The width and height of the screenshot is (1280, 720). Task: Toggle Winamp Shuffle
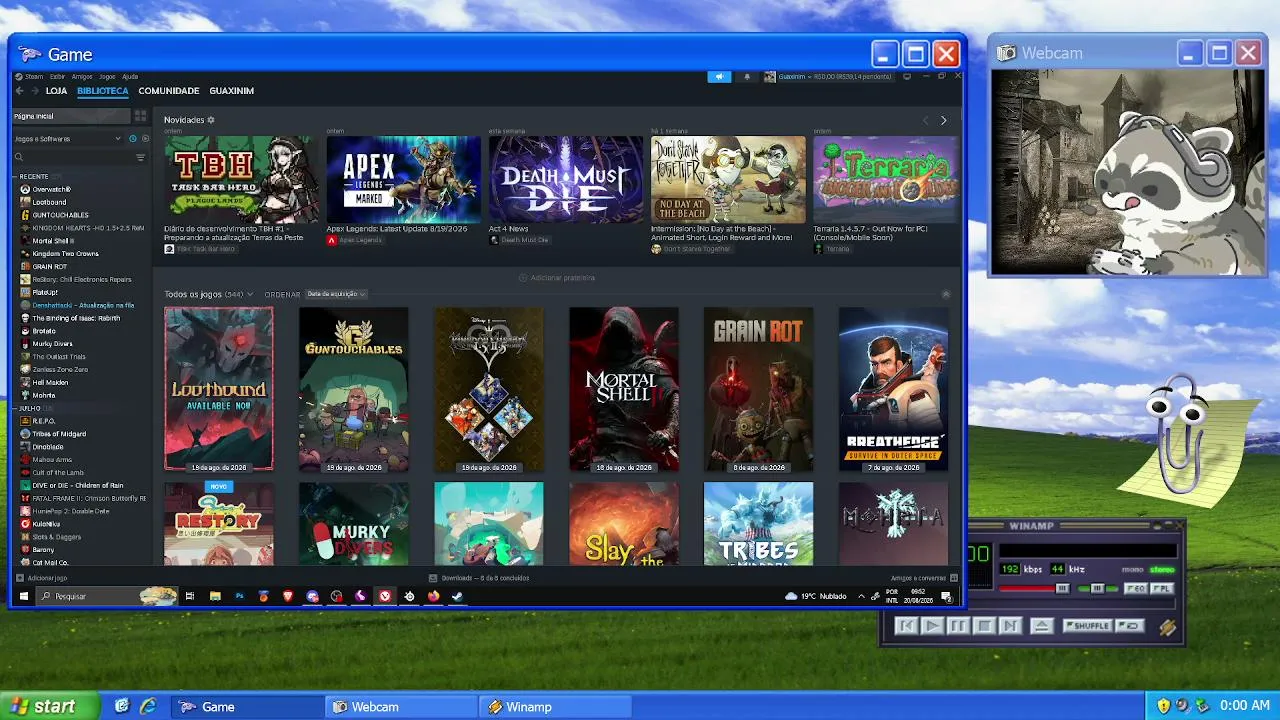click(1088, 626)
